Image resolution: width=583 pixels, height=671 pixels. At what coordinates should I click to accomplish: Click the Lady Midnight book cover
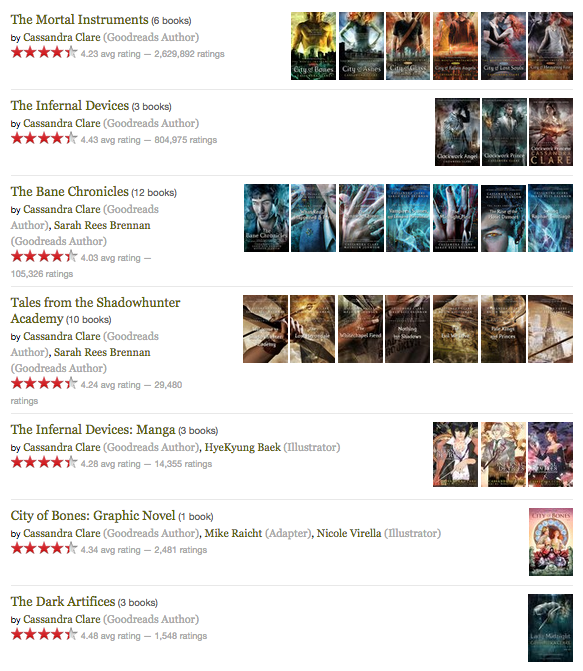coord(550,628)
